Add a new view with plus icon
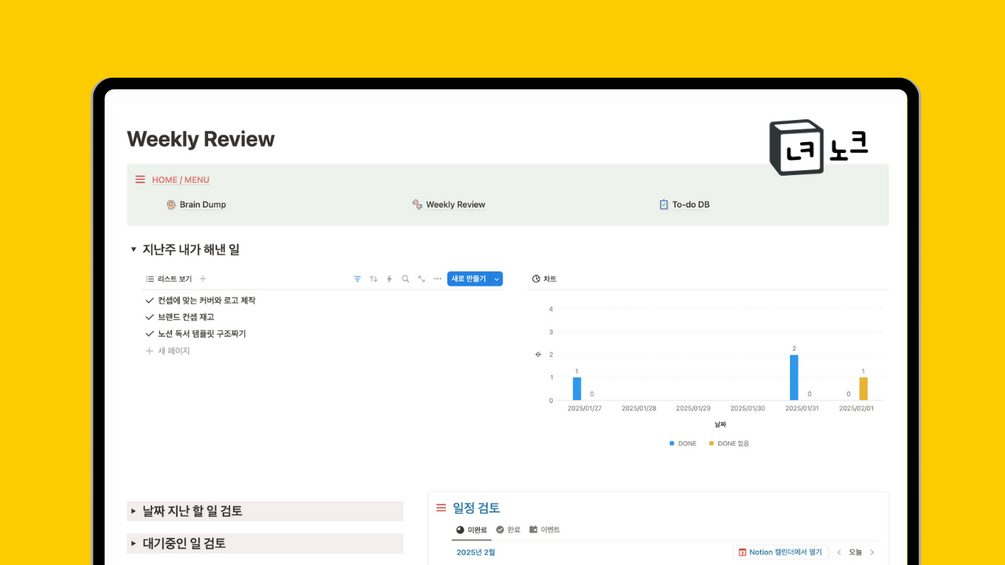 [x=203, y=279]
